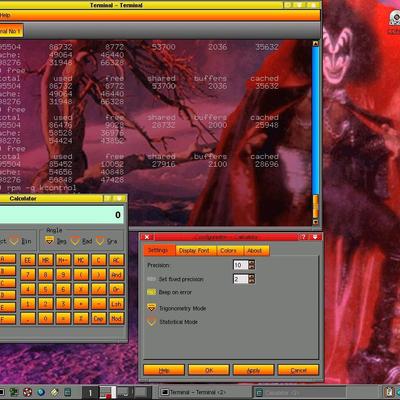Decrease fixed precision value with down arrow
The image size is (400, 400).
[252, 281]
